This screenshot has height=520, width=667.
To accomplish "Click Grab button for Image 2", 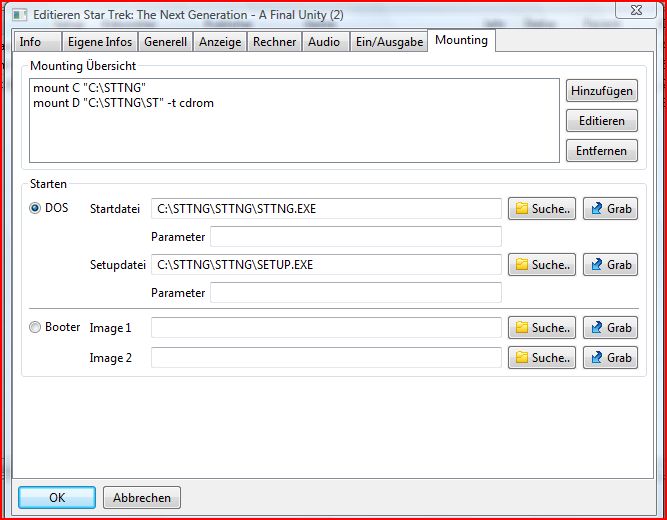I will (610, 358).
